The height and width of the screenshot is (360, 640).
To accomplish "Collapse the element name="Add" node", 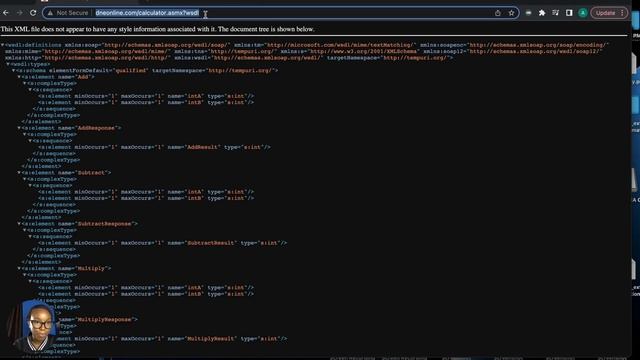I will pyautogui.click(x=19, y=77).
